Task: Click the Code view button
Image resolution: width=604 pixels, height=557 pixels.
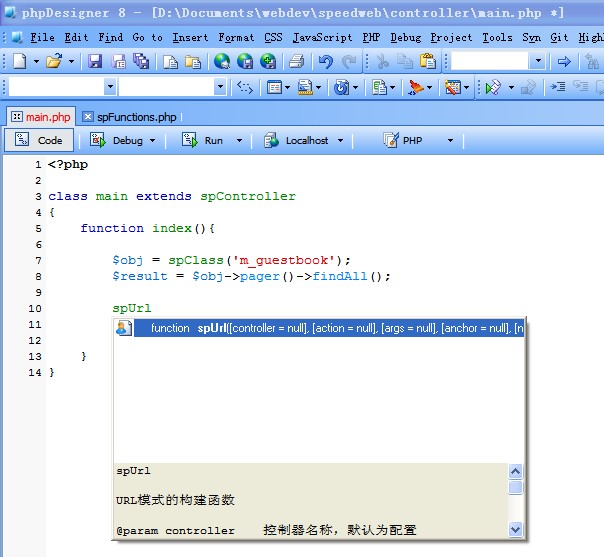Action: pyautogui.click(x=39, y=140)
